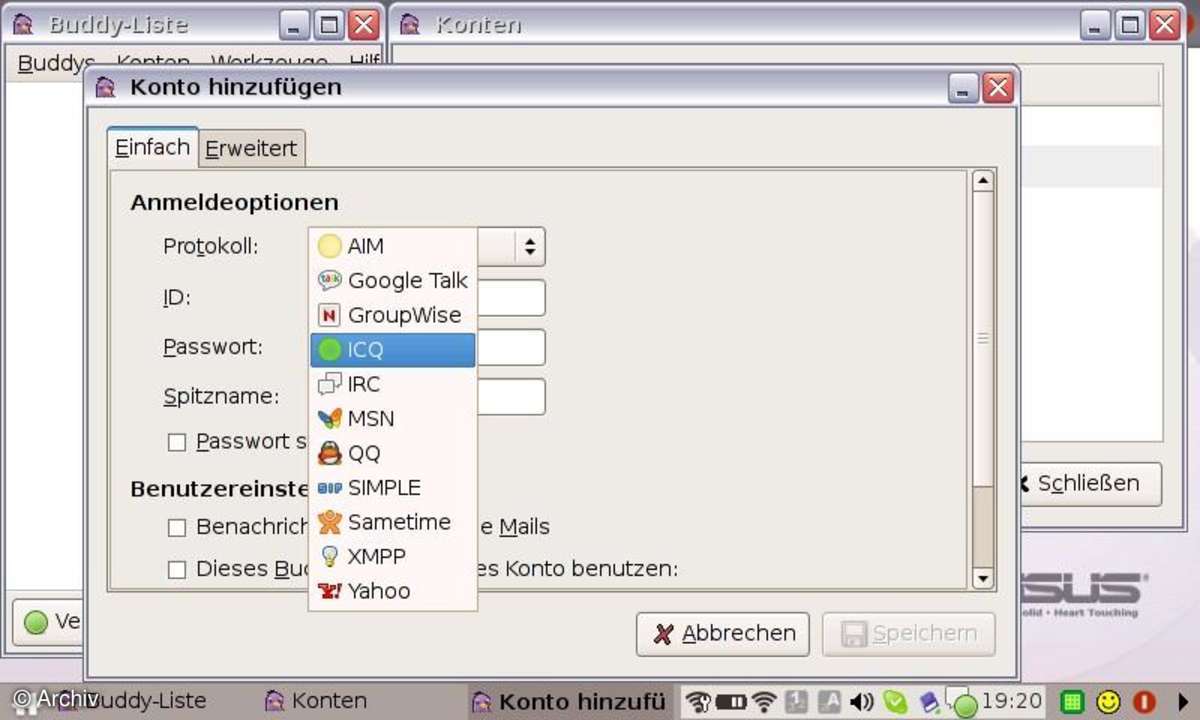Open the Protokoll combo box arrow

point(530,246)
